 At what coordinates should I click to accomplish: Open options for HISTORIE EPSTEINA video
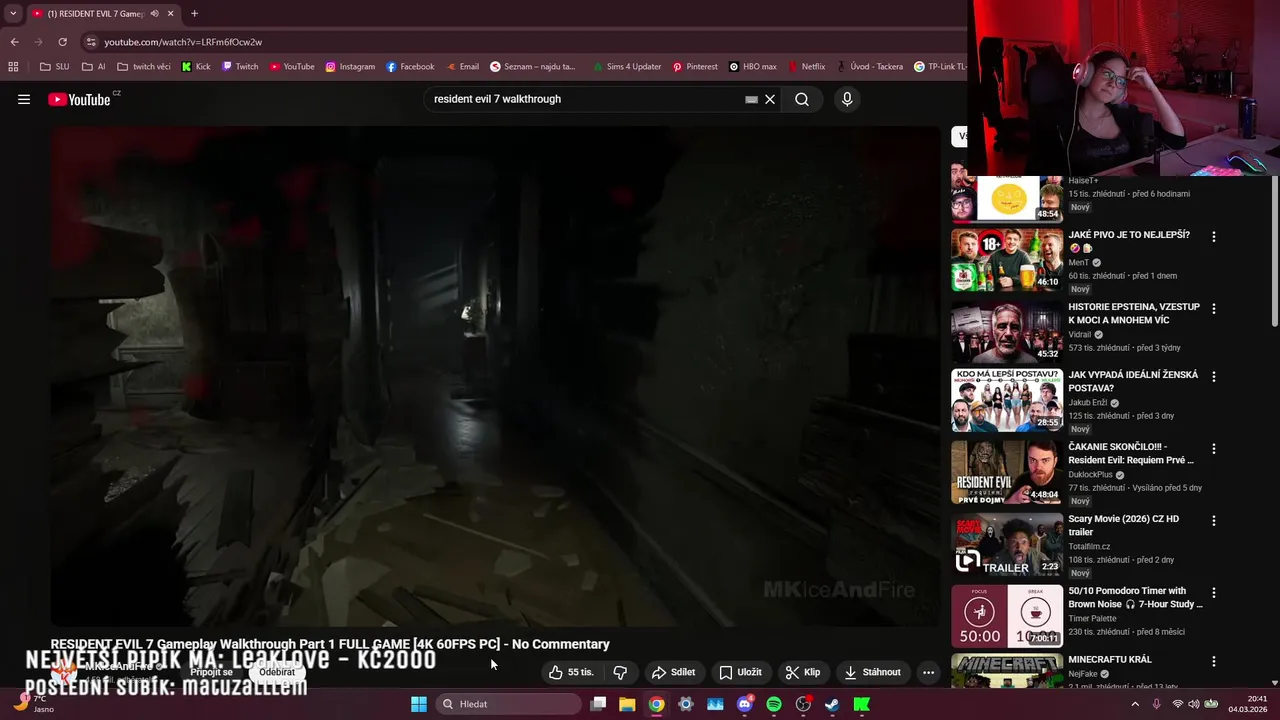point(1214,309)
